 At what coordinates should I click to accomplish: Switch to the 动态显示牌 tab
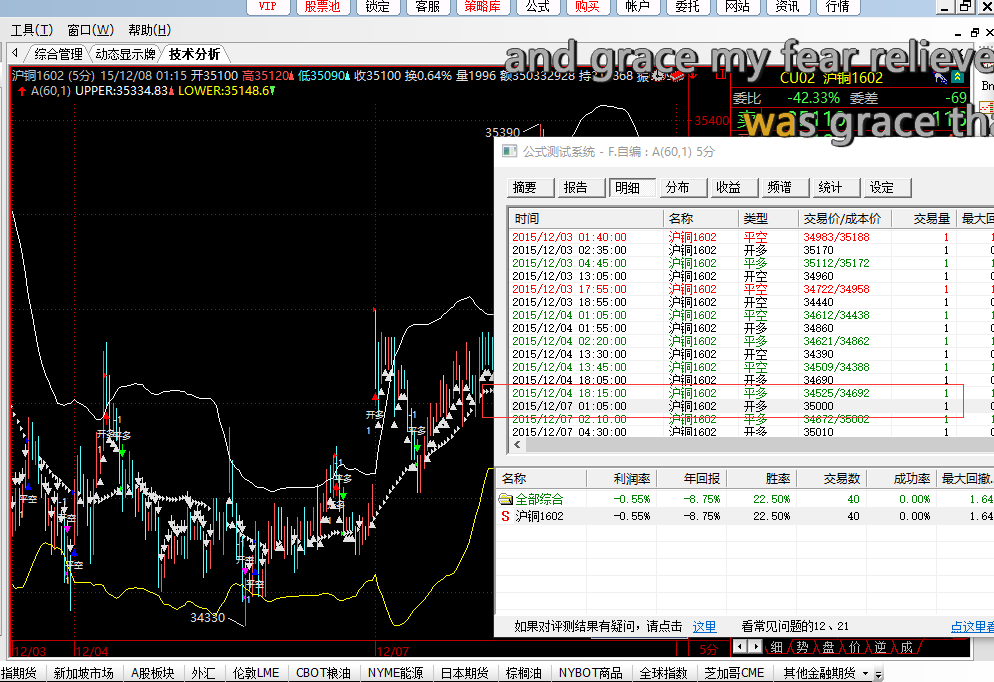click(x=125, y=54)
